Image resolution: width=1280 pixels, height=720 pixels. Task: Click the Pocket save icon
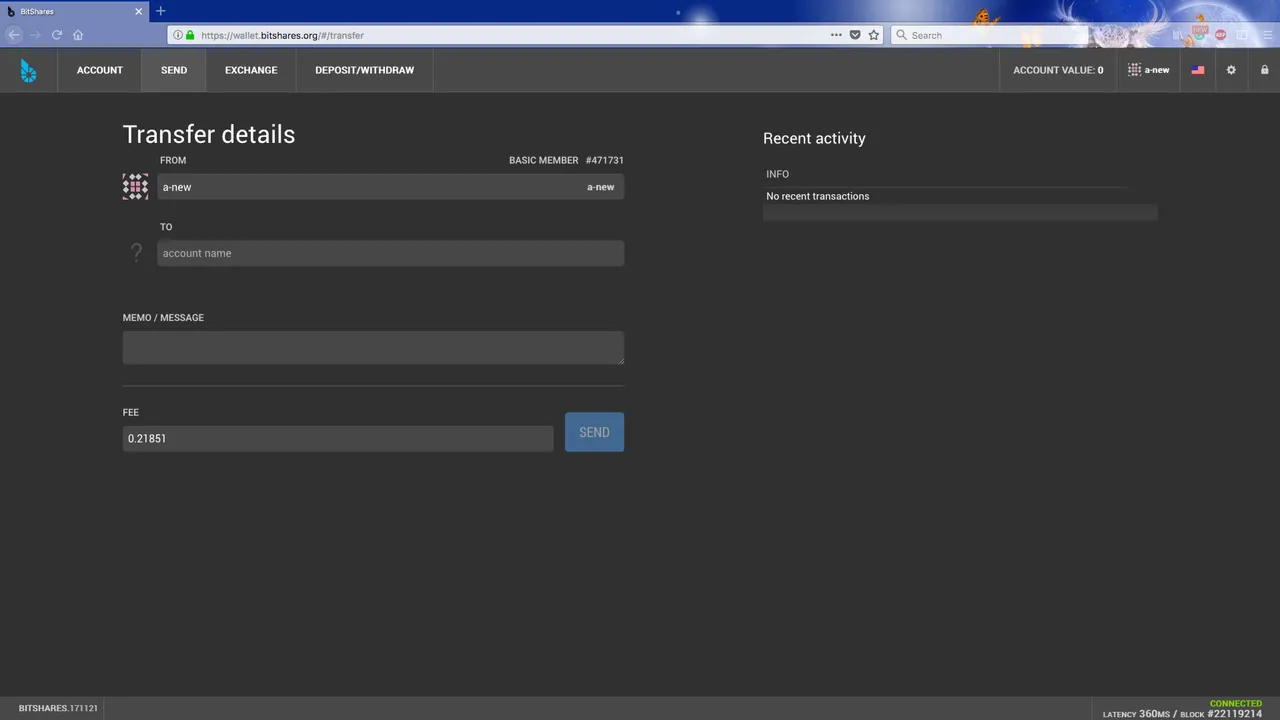tap(855, 35)
